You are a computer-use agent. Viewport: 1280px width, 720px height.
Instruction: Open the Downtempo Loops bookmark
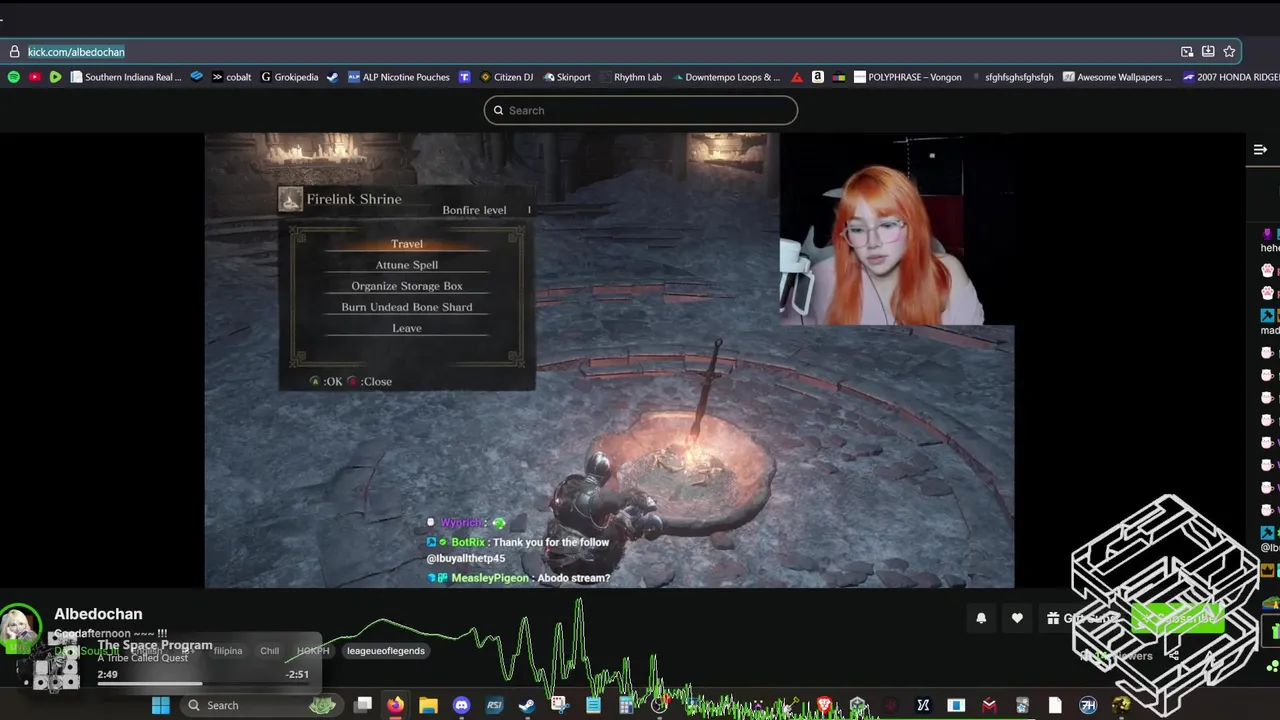pyautogui.click(x=724, y=77)
